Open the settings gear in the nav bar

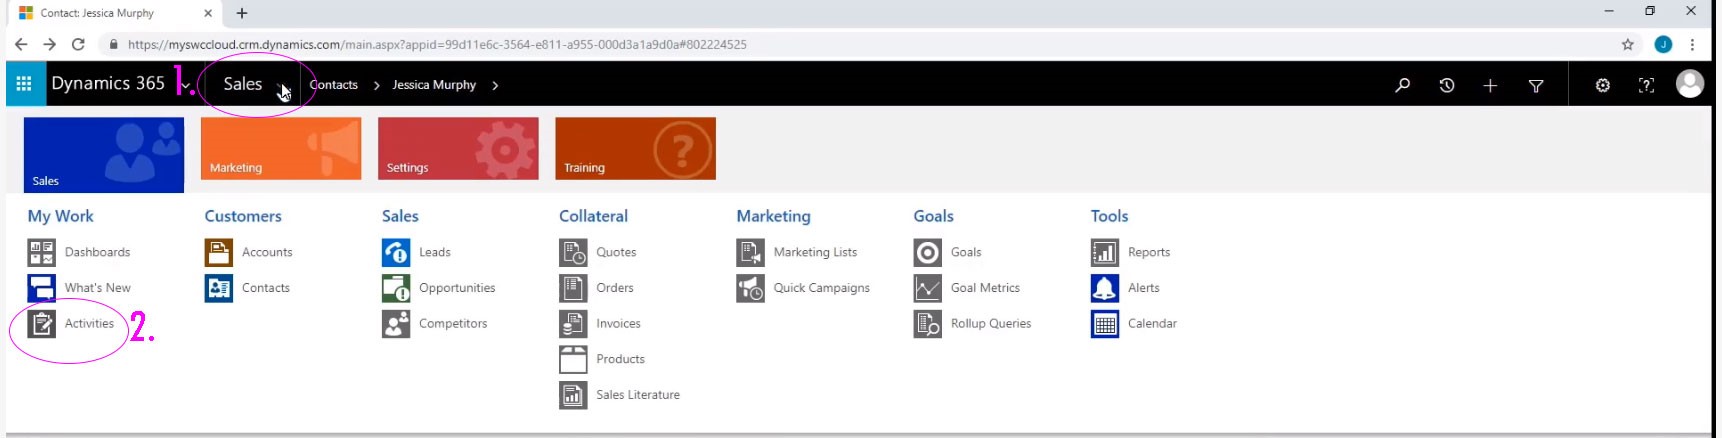[1603, 85]
